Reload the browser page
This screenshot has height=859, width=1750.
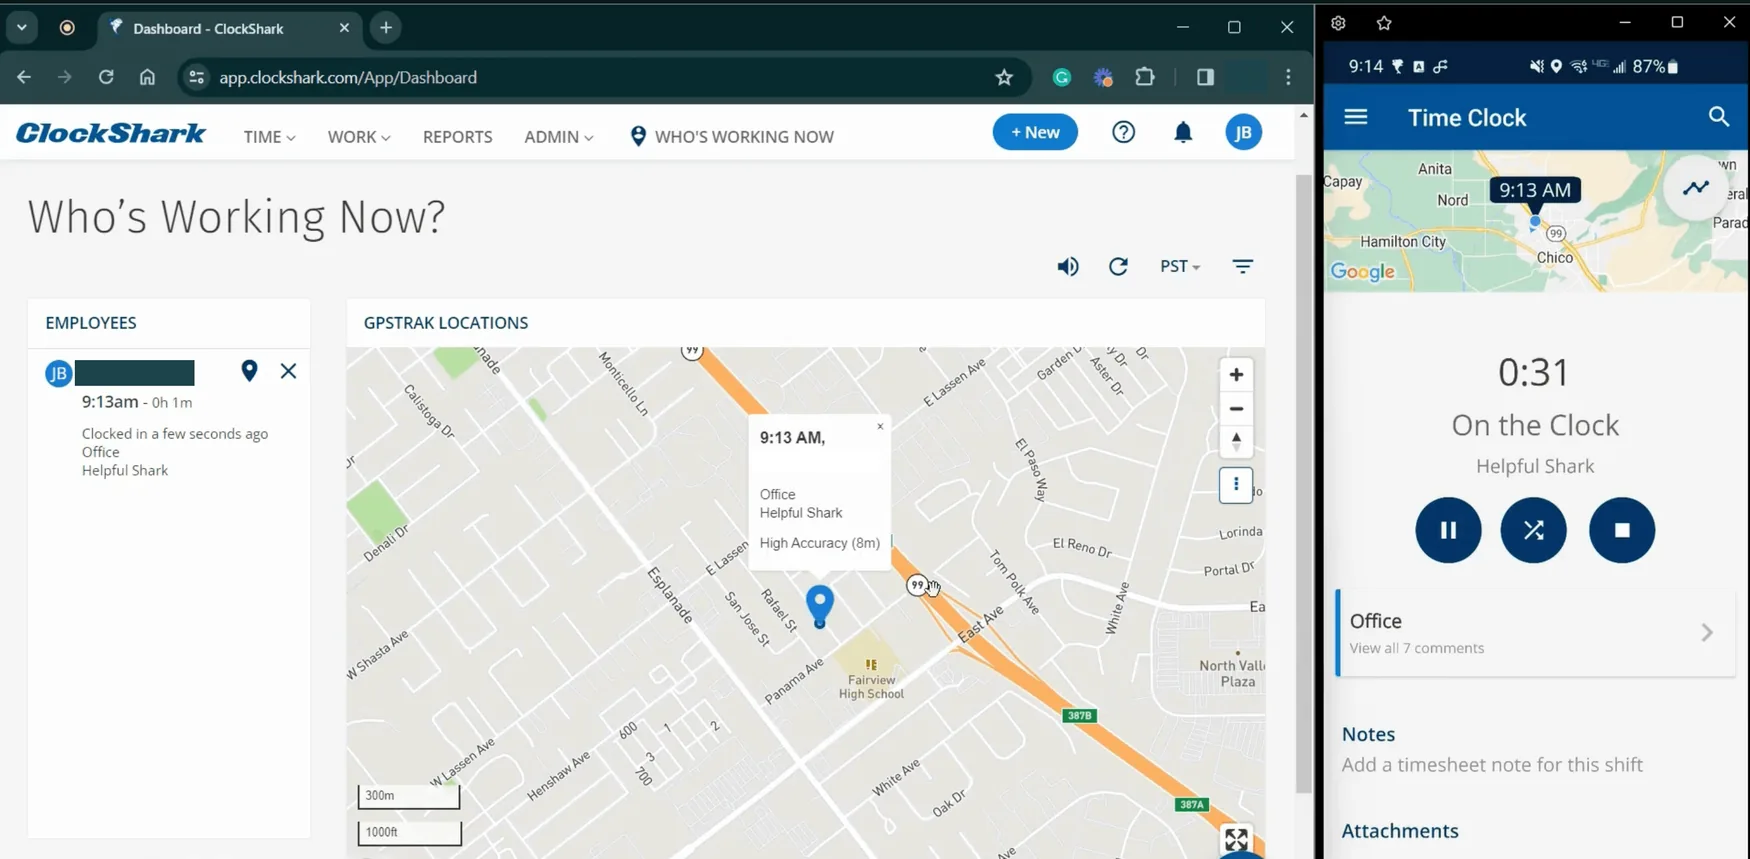point(106,77)
